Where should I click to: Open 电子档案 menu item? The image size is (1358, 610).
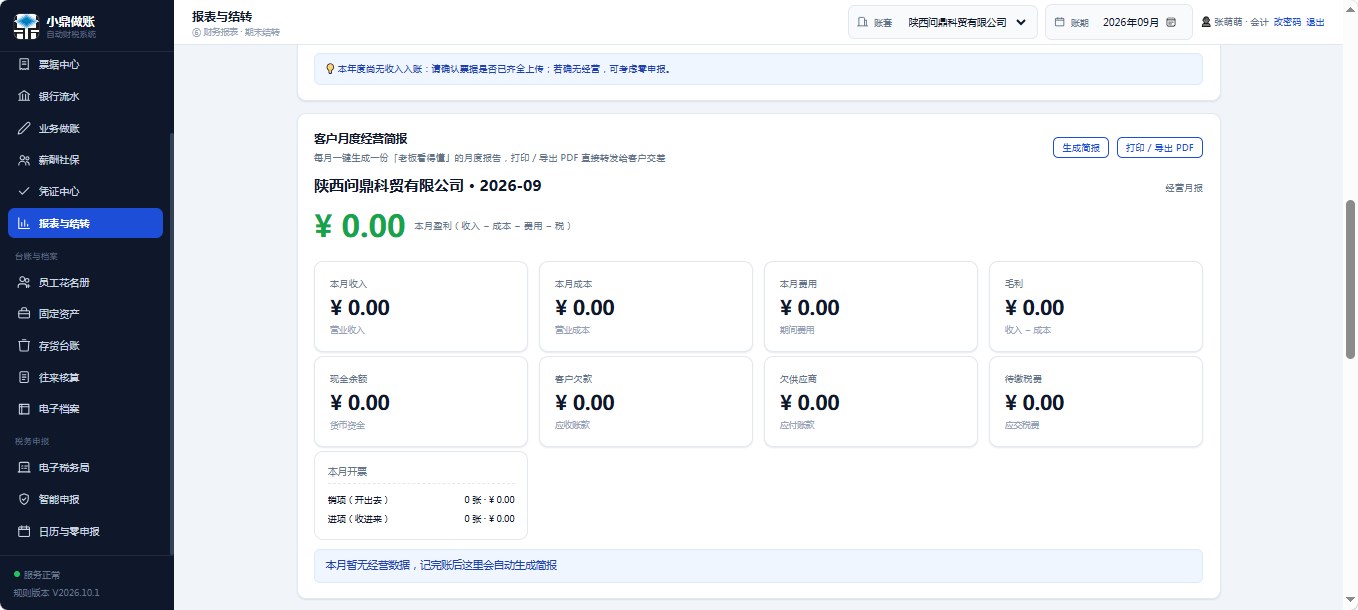pyautogui.click(x=85, y=409)
